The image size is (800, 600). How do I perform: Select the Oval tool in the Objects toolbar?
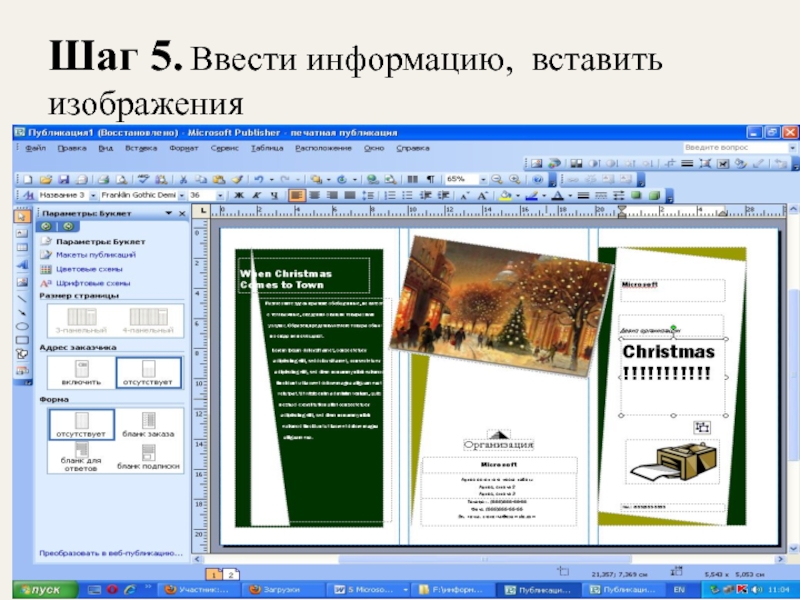point(22,325)
